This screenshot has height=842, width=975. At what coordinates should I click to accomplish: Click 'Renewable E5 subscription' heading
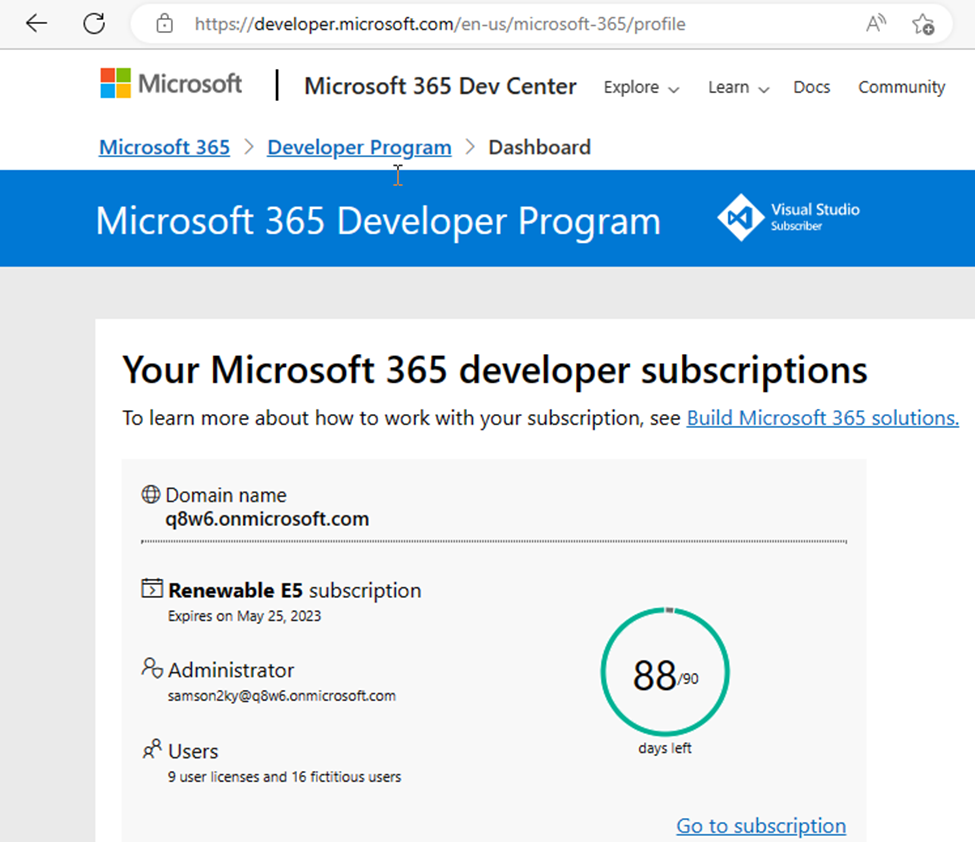coord(295,590)
